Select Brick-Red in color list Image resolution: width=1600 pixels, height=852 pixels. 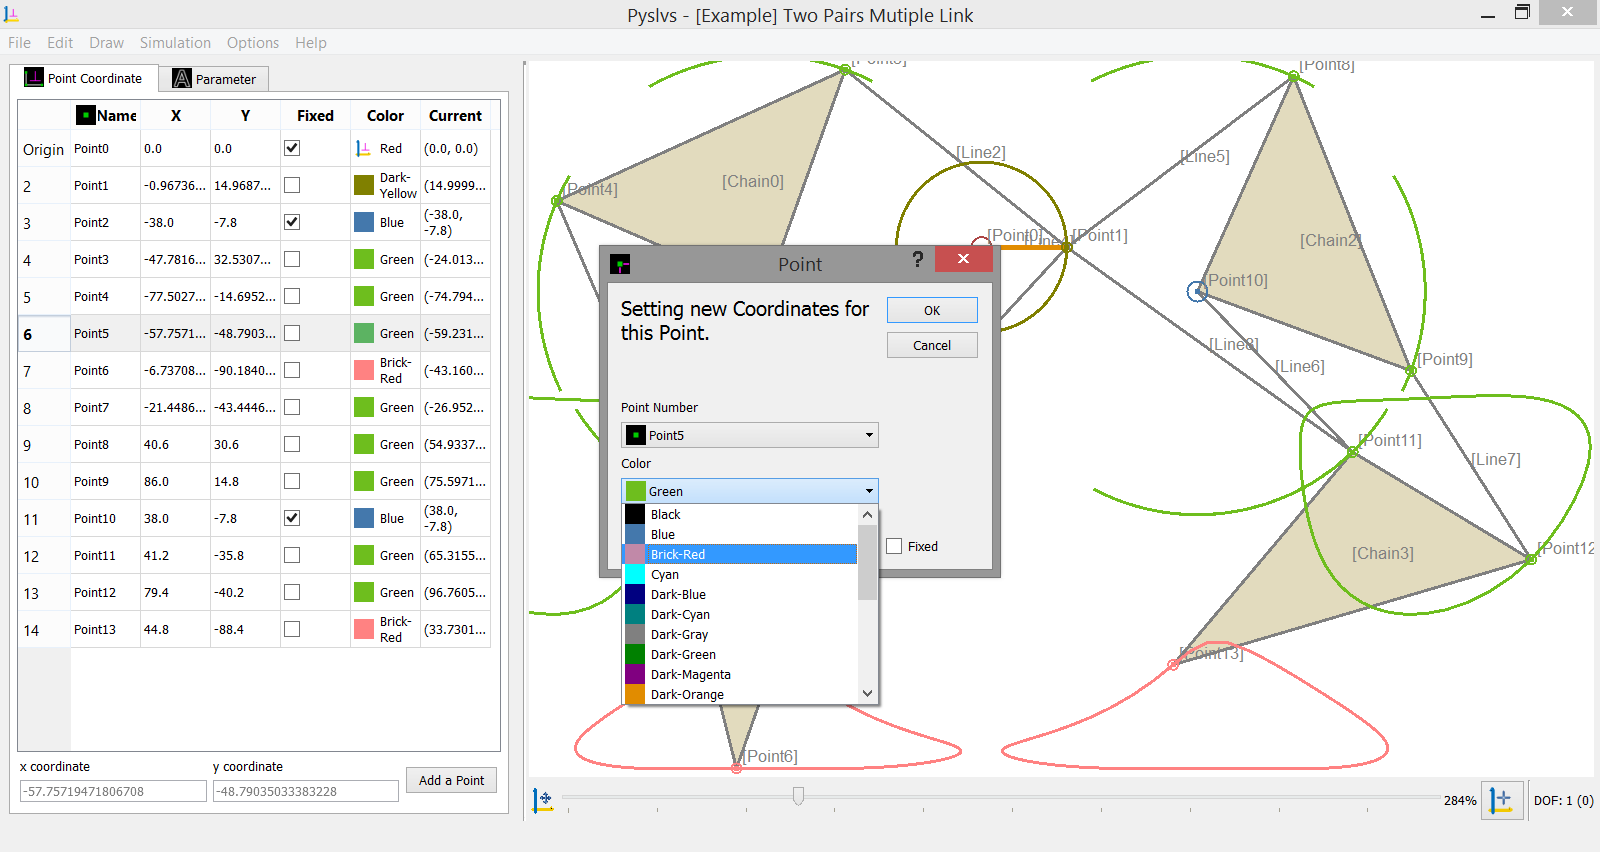pyautogui.click(x=740, y=554)
